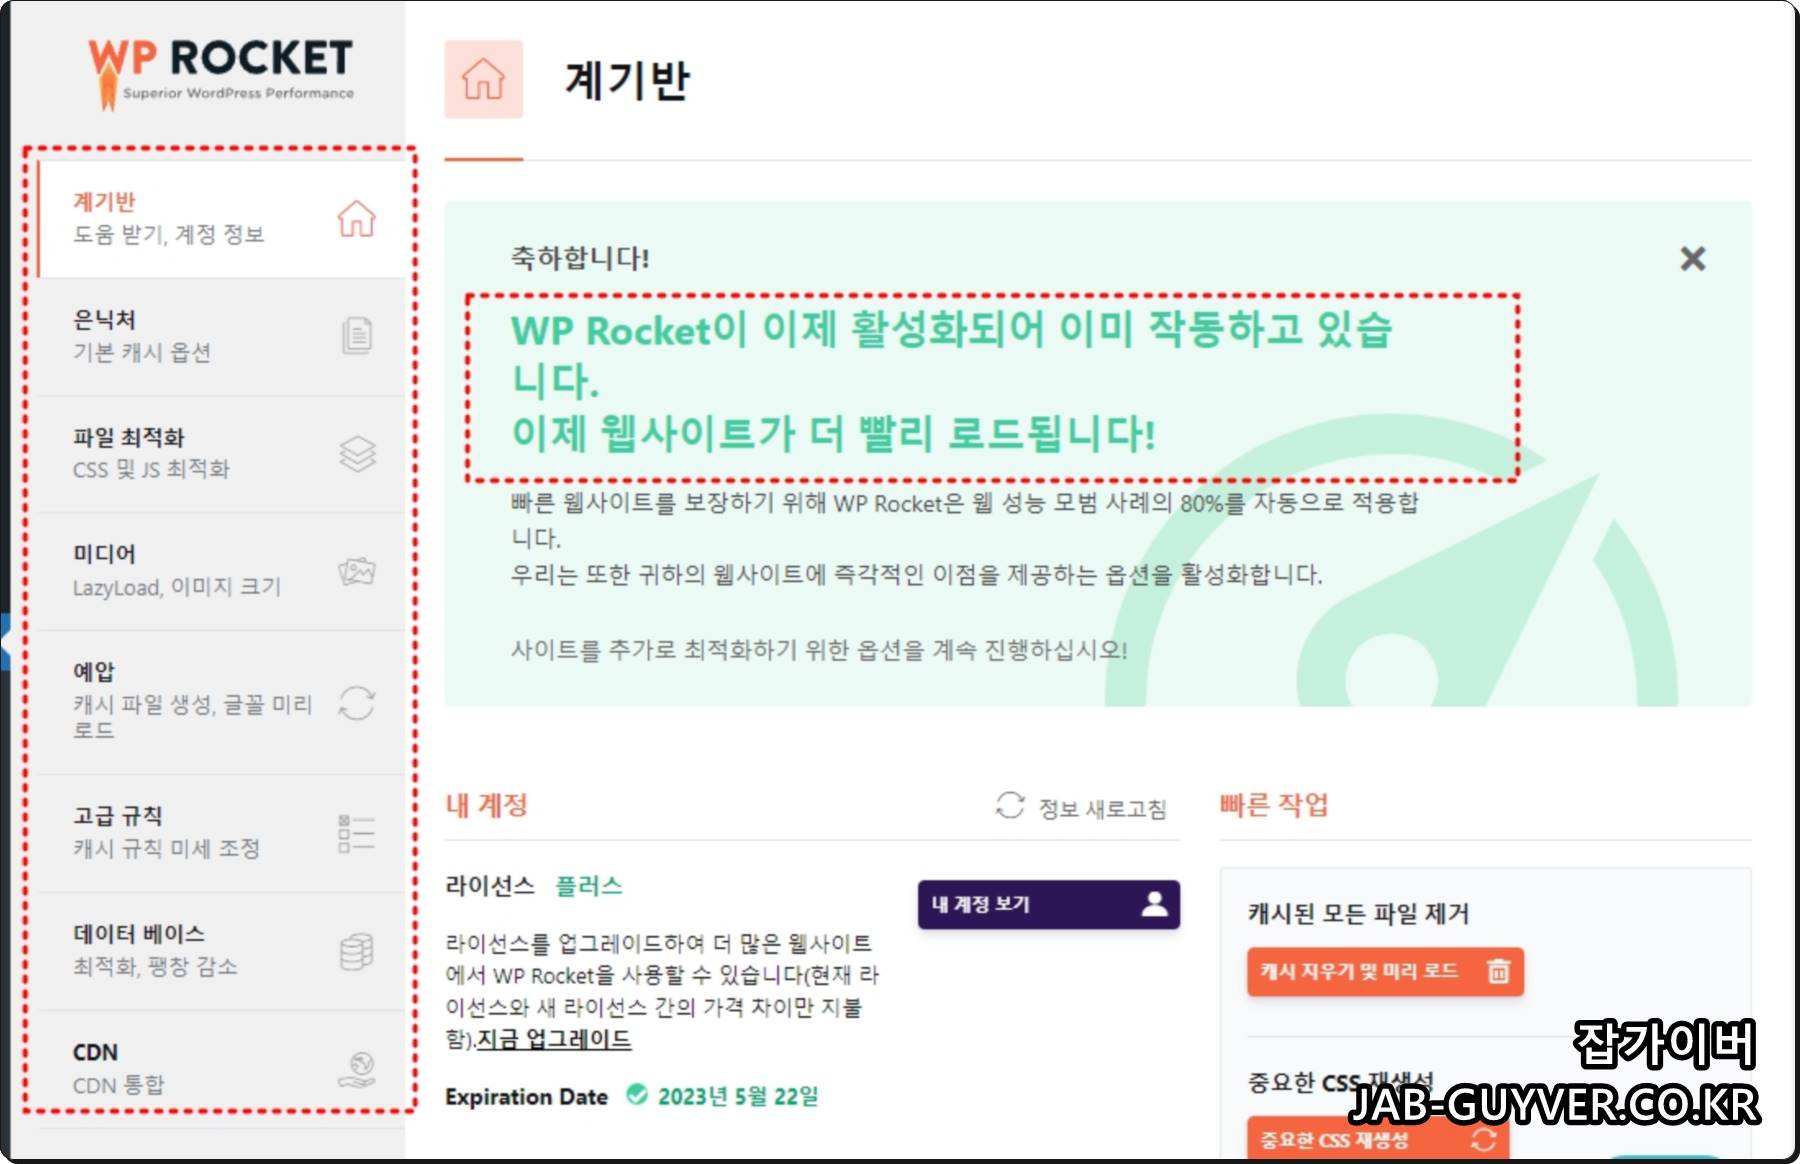The height and width of the screenshot is (1164, 1800).
Task: Click the images icon beside 미디어
Action: pyautogui.click(x=357, y=571)
